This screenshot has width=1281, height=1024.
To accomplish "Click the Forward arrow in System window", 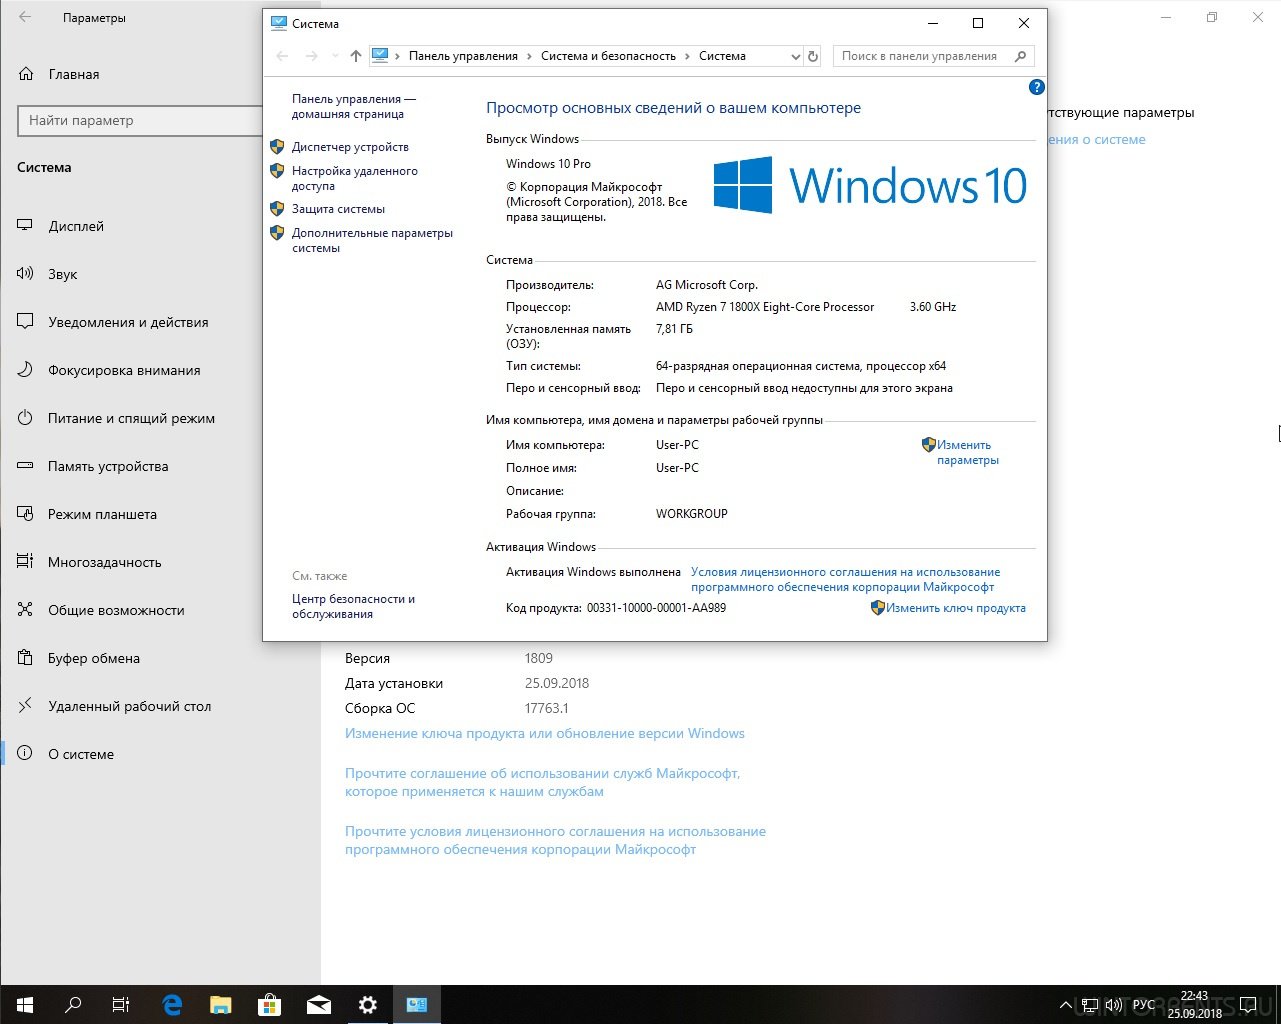I will (311, 56).
